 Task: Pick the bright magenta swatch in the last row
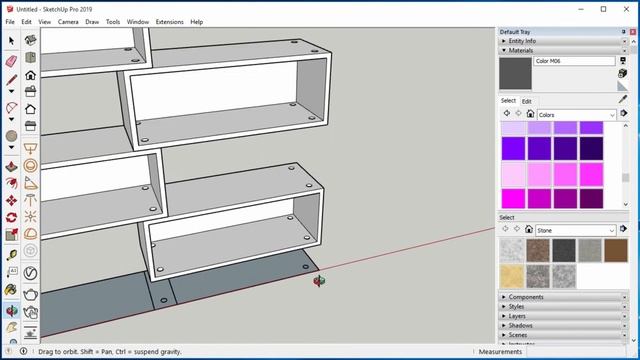[513, 198]
